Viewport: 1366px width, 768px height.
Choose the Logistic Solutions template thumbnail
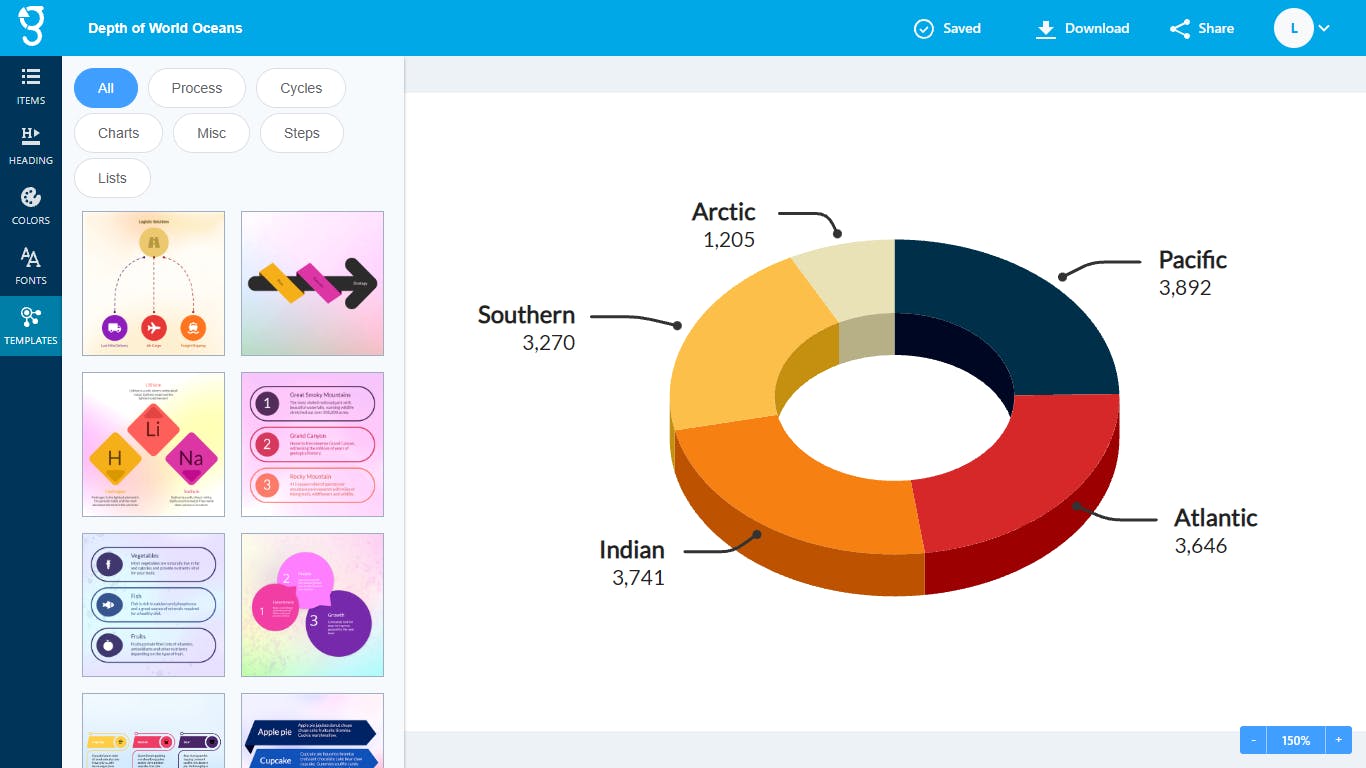(153, 283)
